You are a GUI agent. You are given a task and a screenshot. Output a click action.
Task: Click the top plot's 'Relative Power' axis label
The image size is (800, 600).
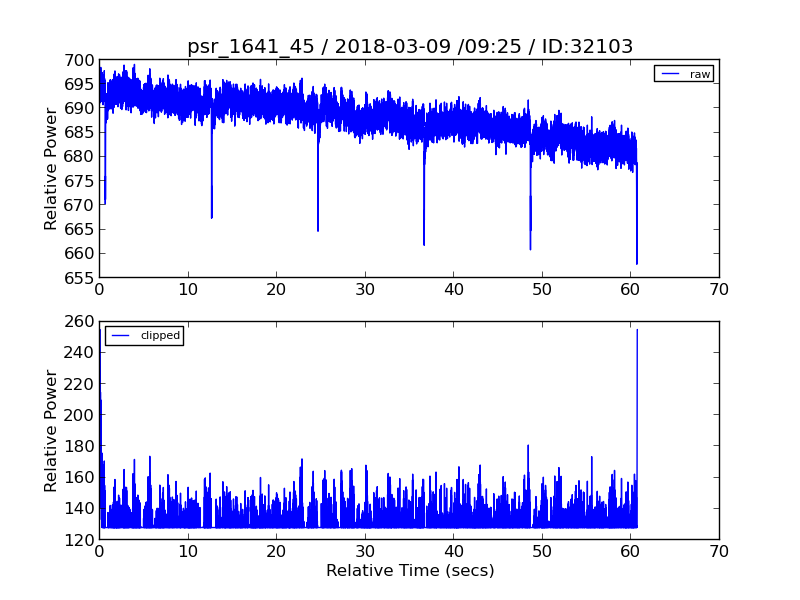click(50, 169)
